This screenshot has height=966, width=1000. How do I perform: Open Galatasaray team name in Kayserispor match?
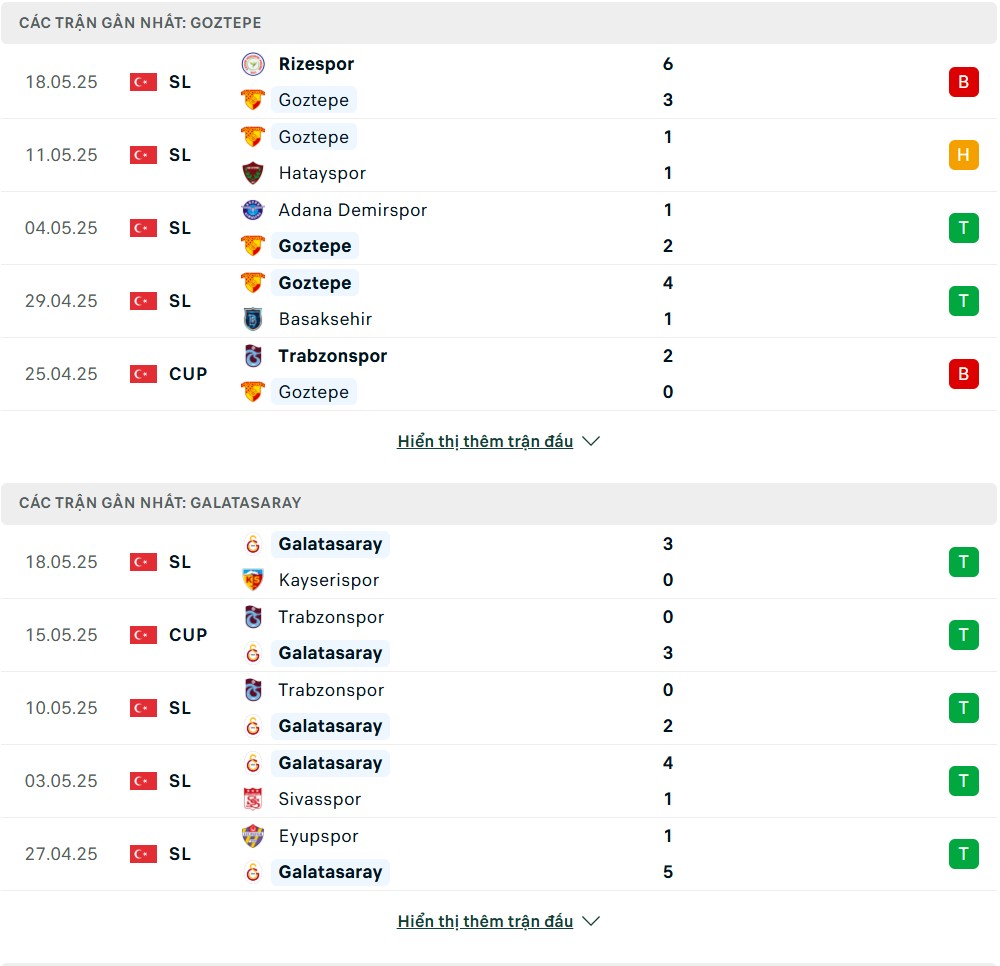click(x=330, y=544)
